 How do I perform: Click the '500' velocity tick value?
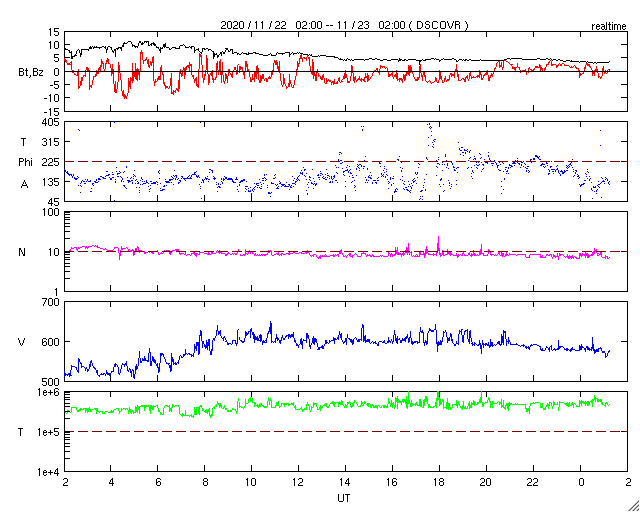[x=51, y=382]
